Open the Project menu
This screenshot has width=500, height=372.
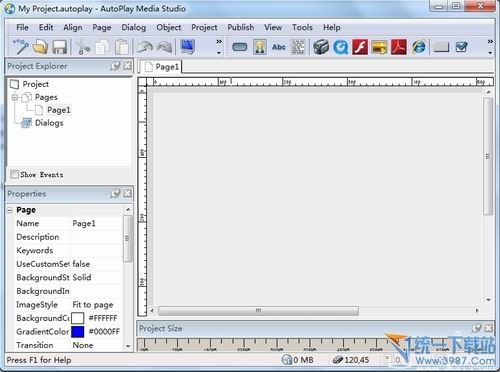click(x=204, y=27)
